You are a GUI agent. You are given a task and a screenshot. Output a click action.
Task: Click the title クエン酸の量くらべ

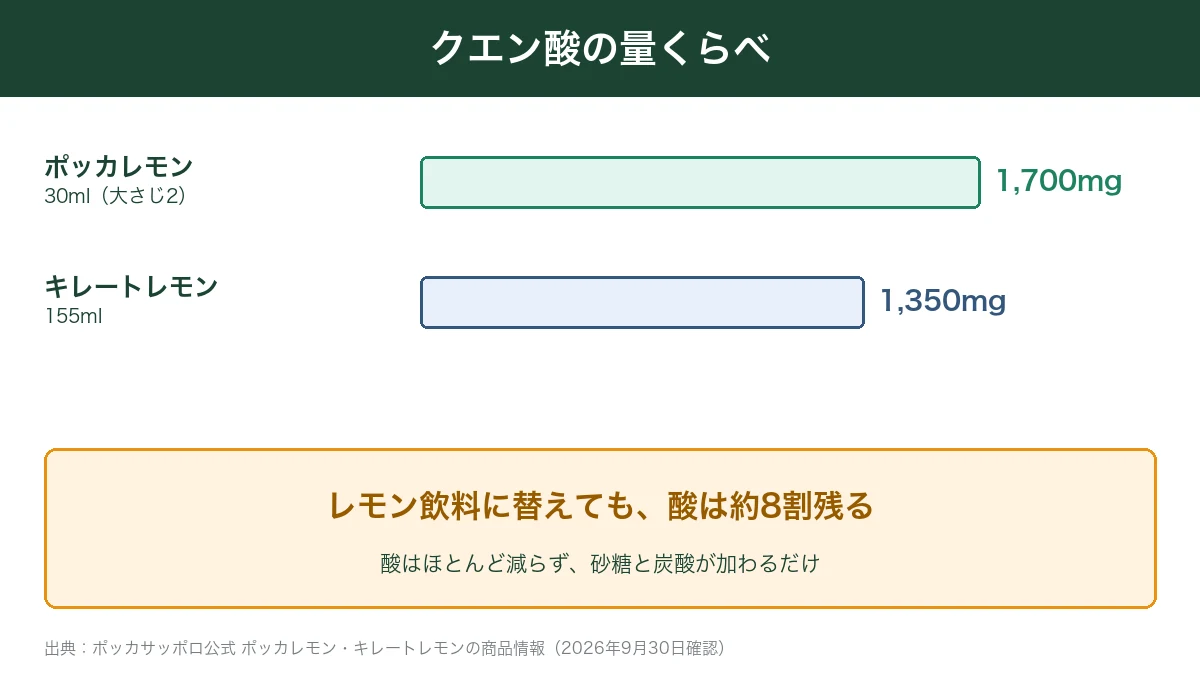[600, 48]
